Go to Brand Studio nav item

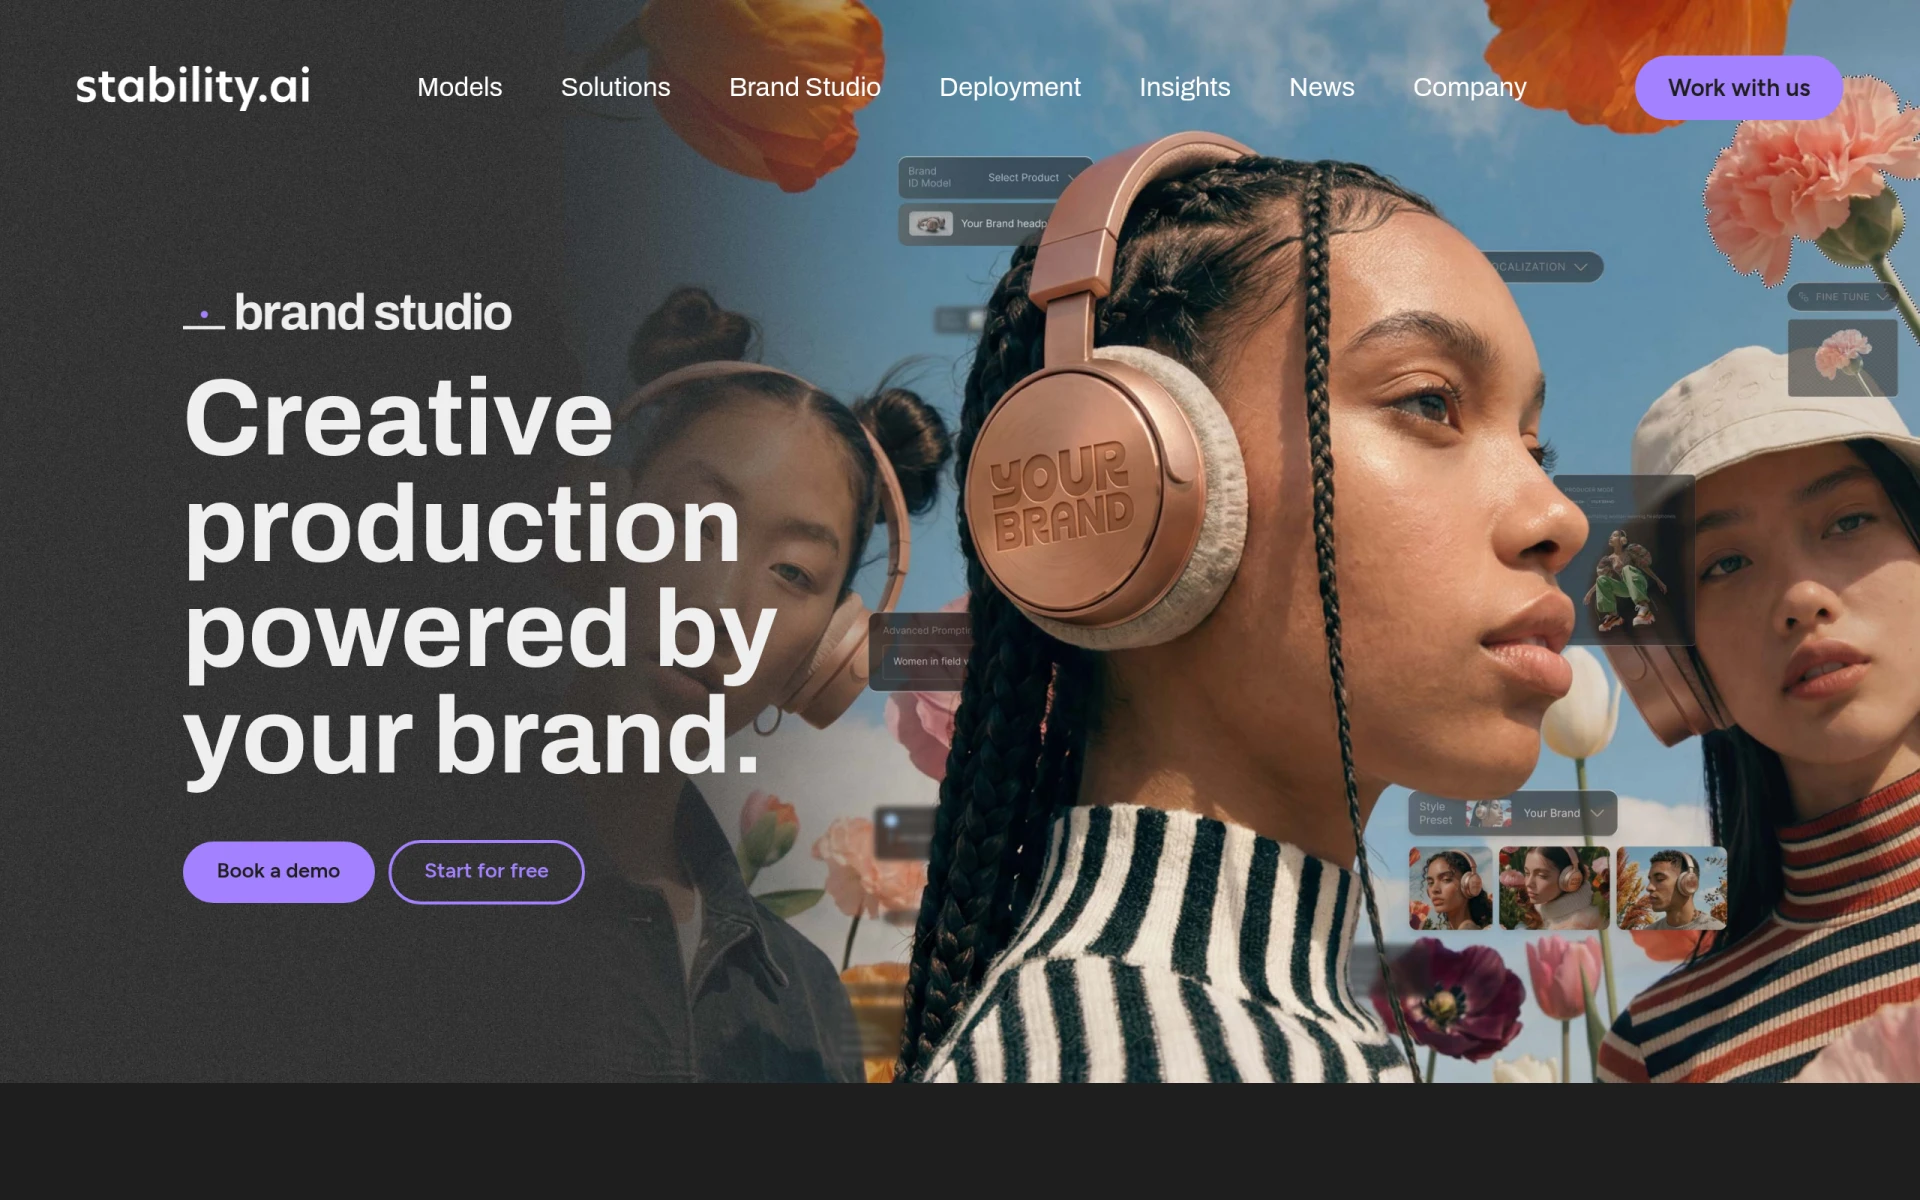click(x=804, y=87)
